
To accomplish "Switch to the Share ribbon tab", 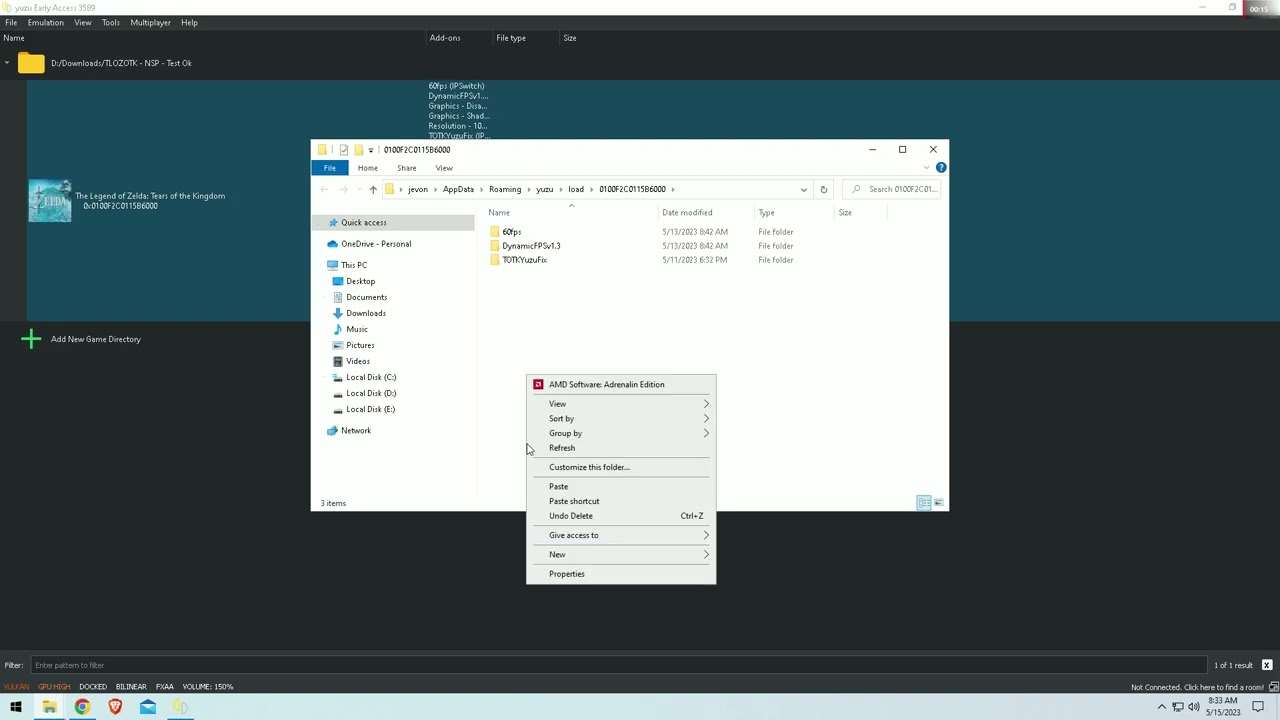I will 407,168.
